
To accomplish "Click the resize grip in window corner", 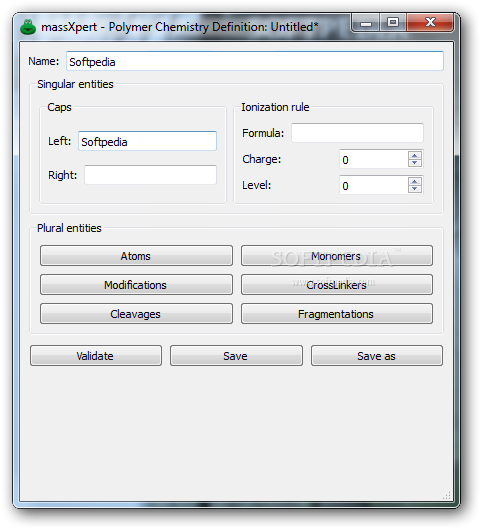I will coord(447,495).
